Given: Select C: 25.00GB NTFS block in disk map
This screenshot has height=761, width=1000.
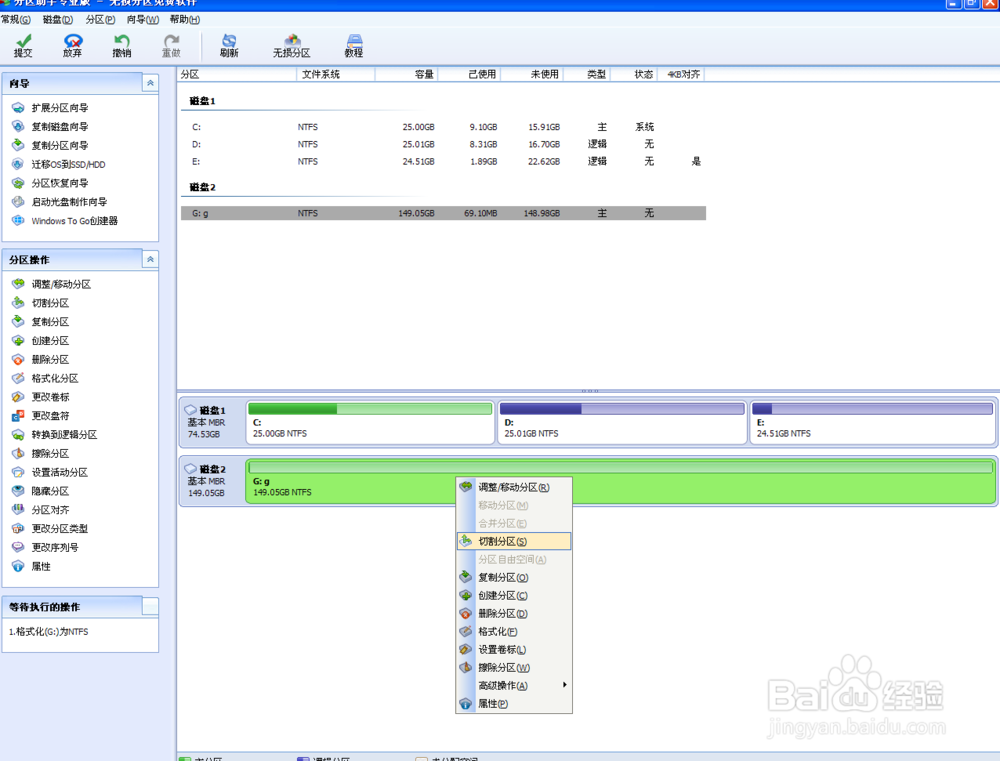Looking at the screenshot, I should (370, 422).
